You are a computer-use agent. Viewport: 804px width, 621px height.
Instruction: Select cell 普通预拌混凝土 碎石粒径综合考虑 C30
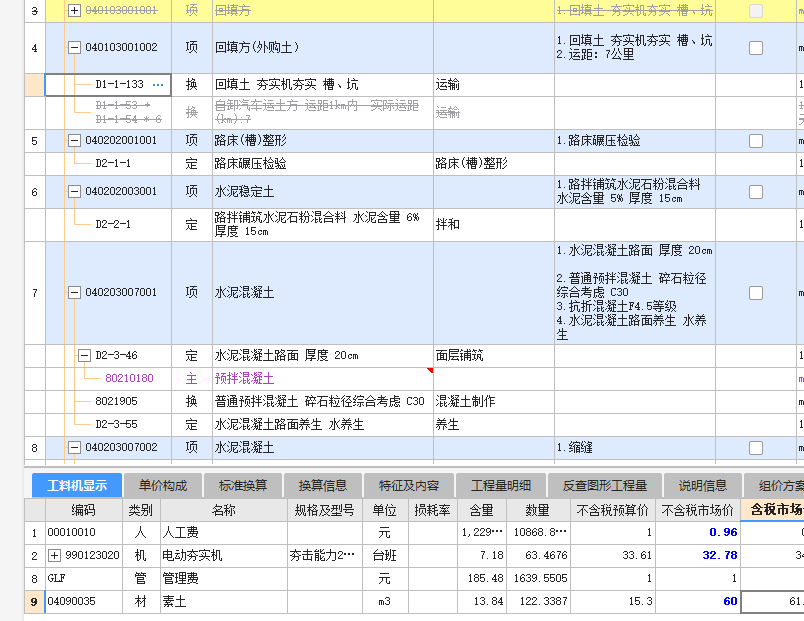point(323,402)
